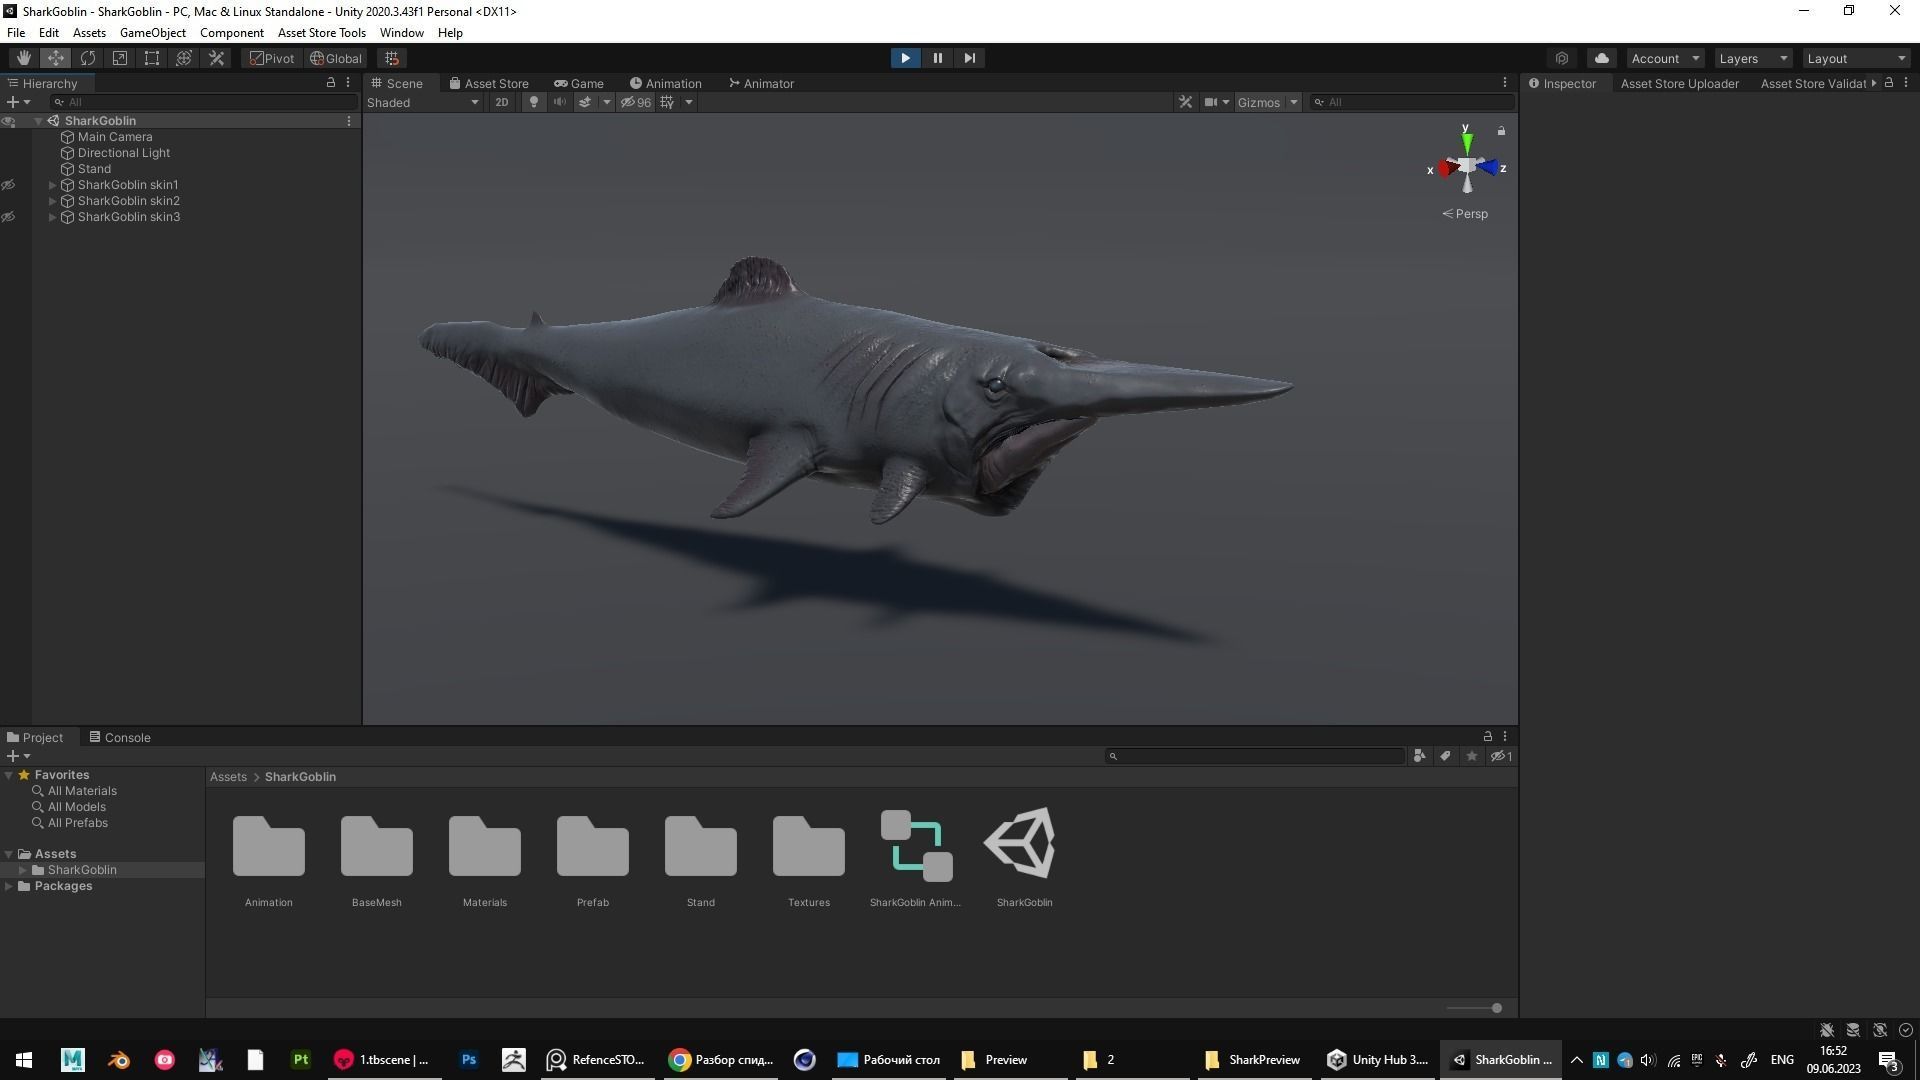
Task: Expand SharkGoblin skin3 in Hierarchy
Action: [53, 217]
